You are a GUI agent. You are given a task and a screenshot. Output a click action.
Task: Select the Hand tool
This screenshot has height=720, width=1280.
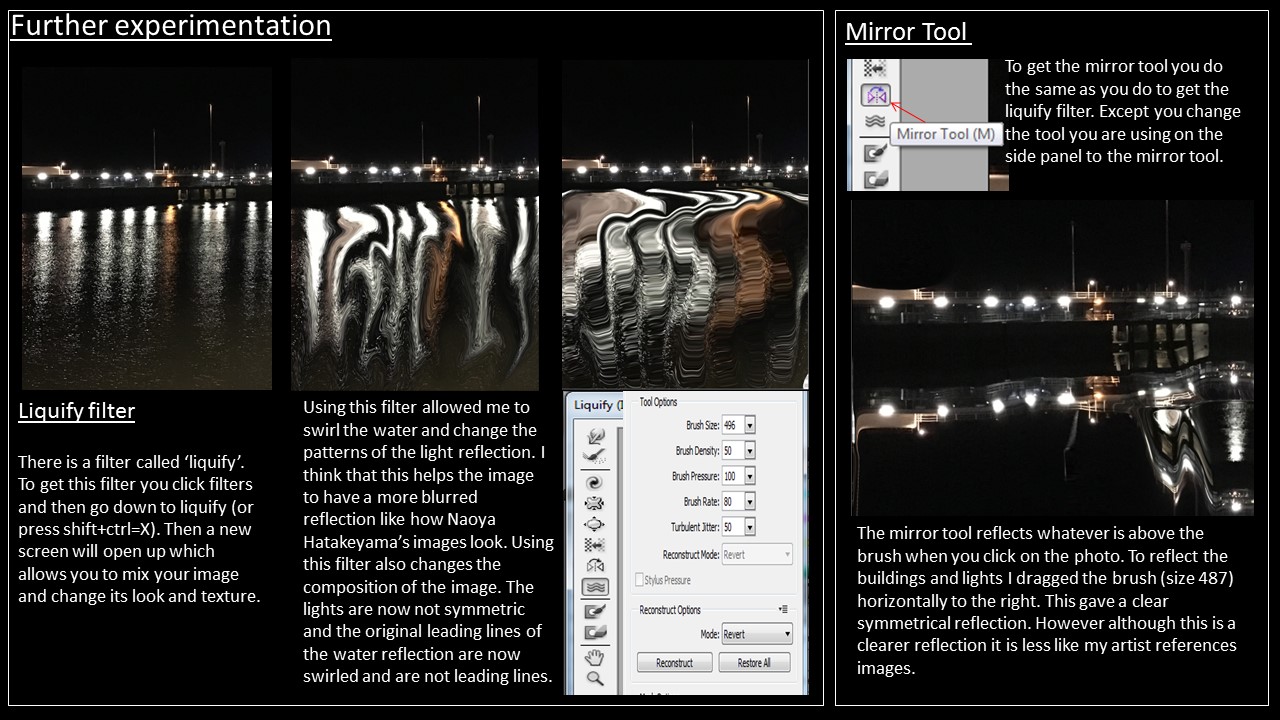click(595, 657)
